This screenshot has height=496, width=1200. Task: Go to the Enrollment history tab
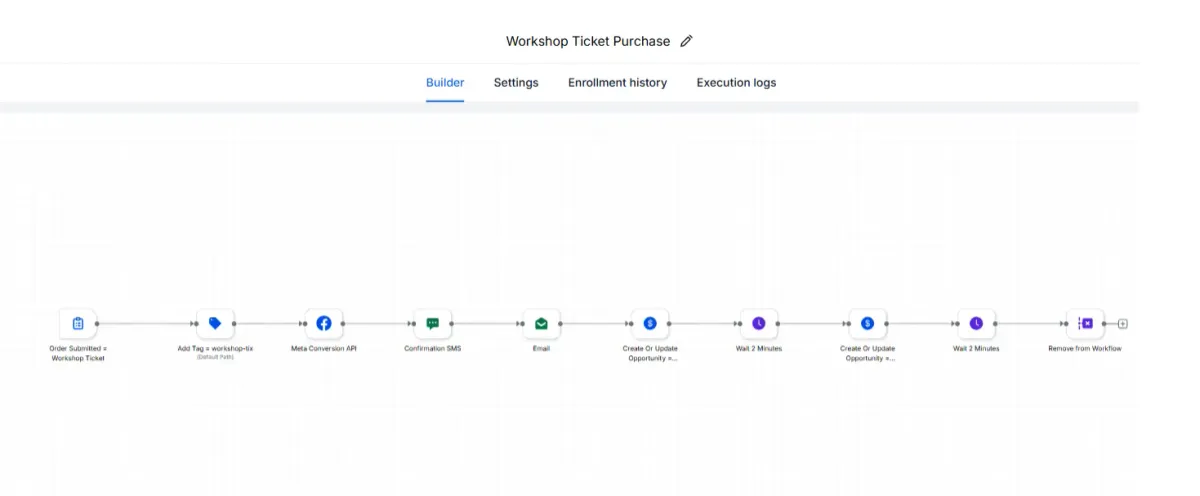[617, 83]
